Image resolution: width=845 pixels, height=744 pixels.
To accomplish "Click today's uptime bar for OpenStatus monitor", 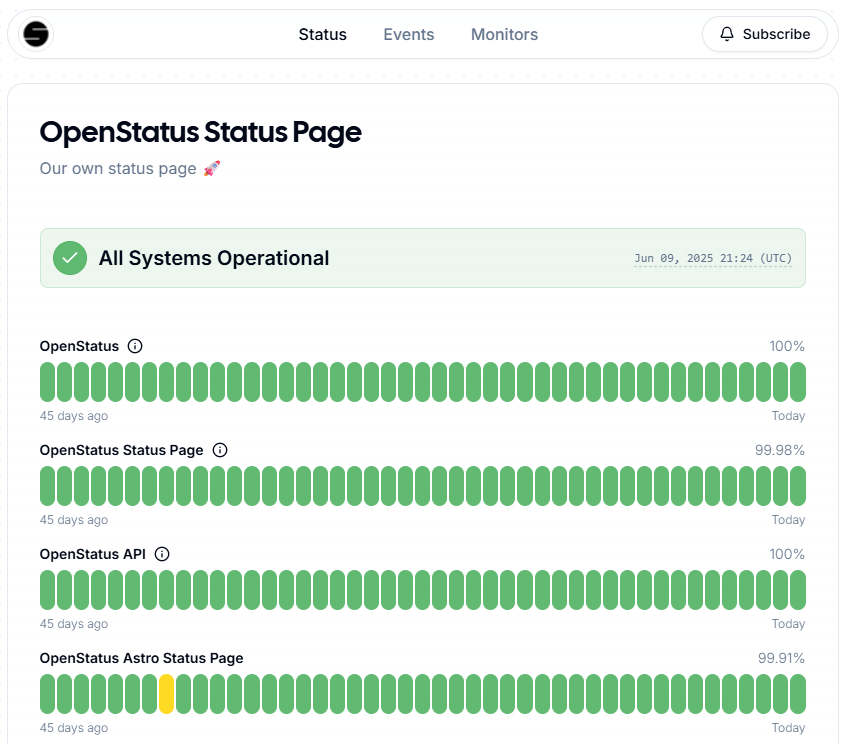I will click(799, 381).
